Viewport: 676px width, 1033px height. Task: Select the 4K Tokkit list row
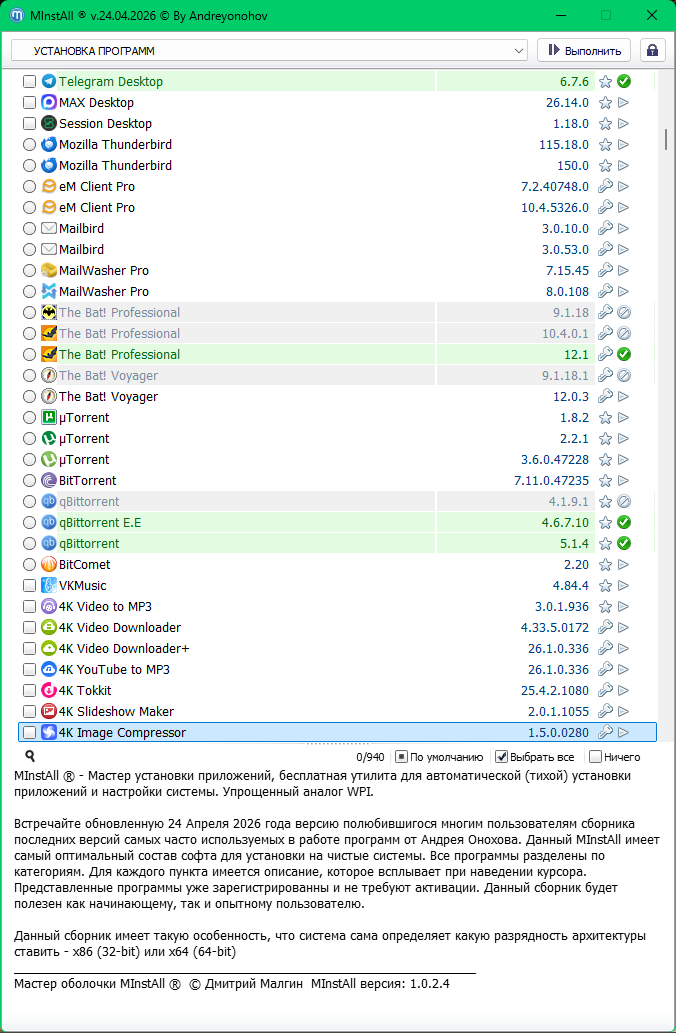300,691
